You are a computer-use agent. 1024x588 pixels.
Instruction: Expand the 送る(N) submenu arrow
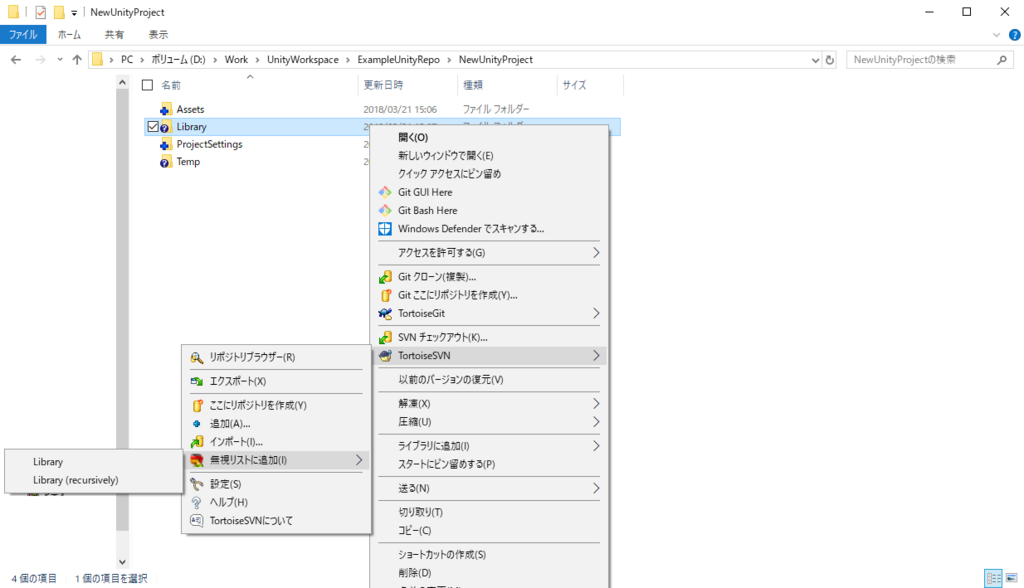pos(596,488)
